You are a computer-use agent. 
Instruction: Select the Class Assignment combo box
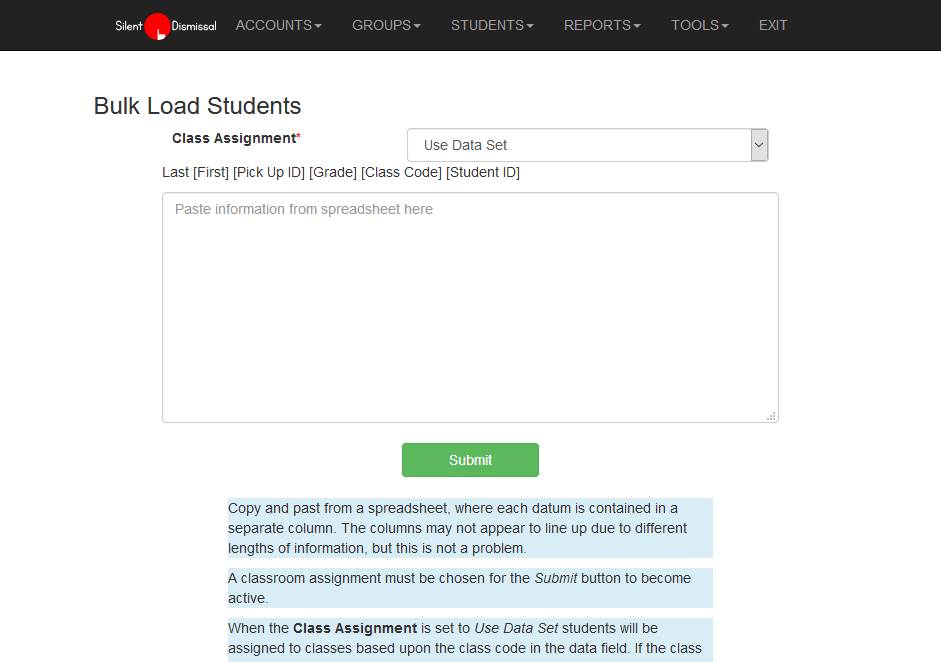(x=580, y=145)
